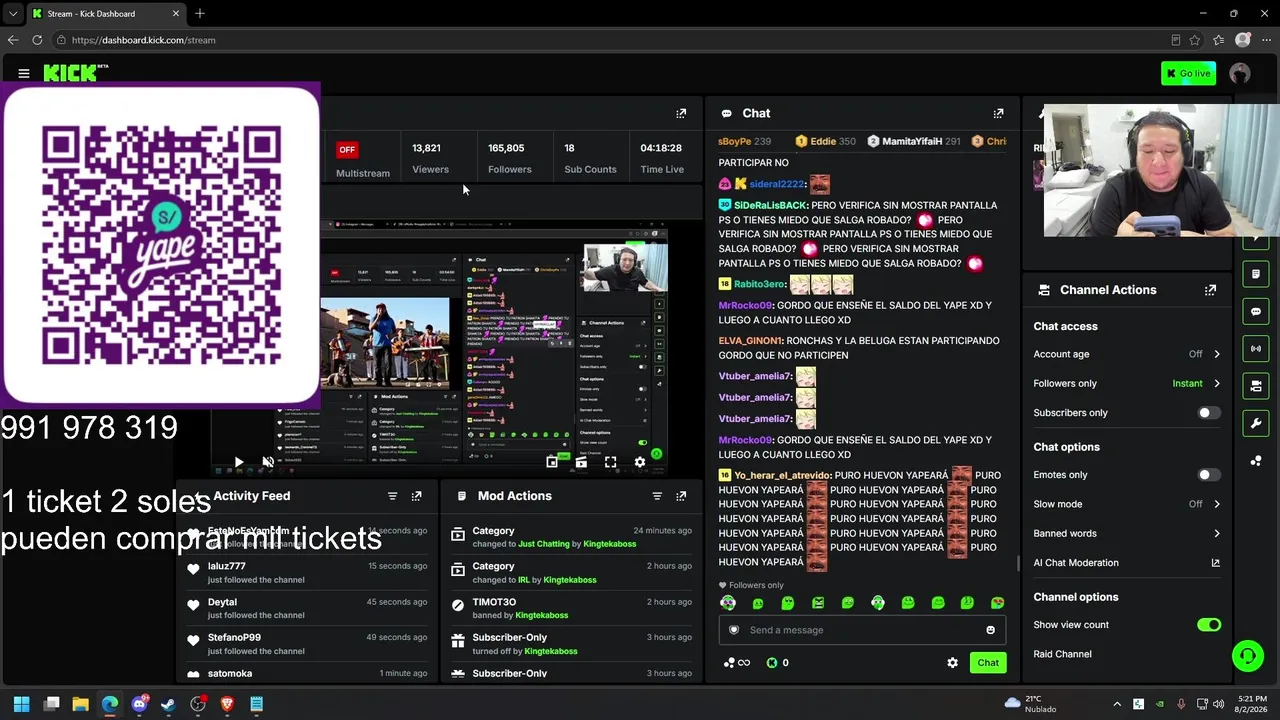Open Brave browser from the taskbar
Viewport: 1280px width, 720px height.
(x=227, y=704)
